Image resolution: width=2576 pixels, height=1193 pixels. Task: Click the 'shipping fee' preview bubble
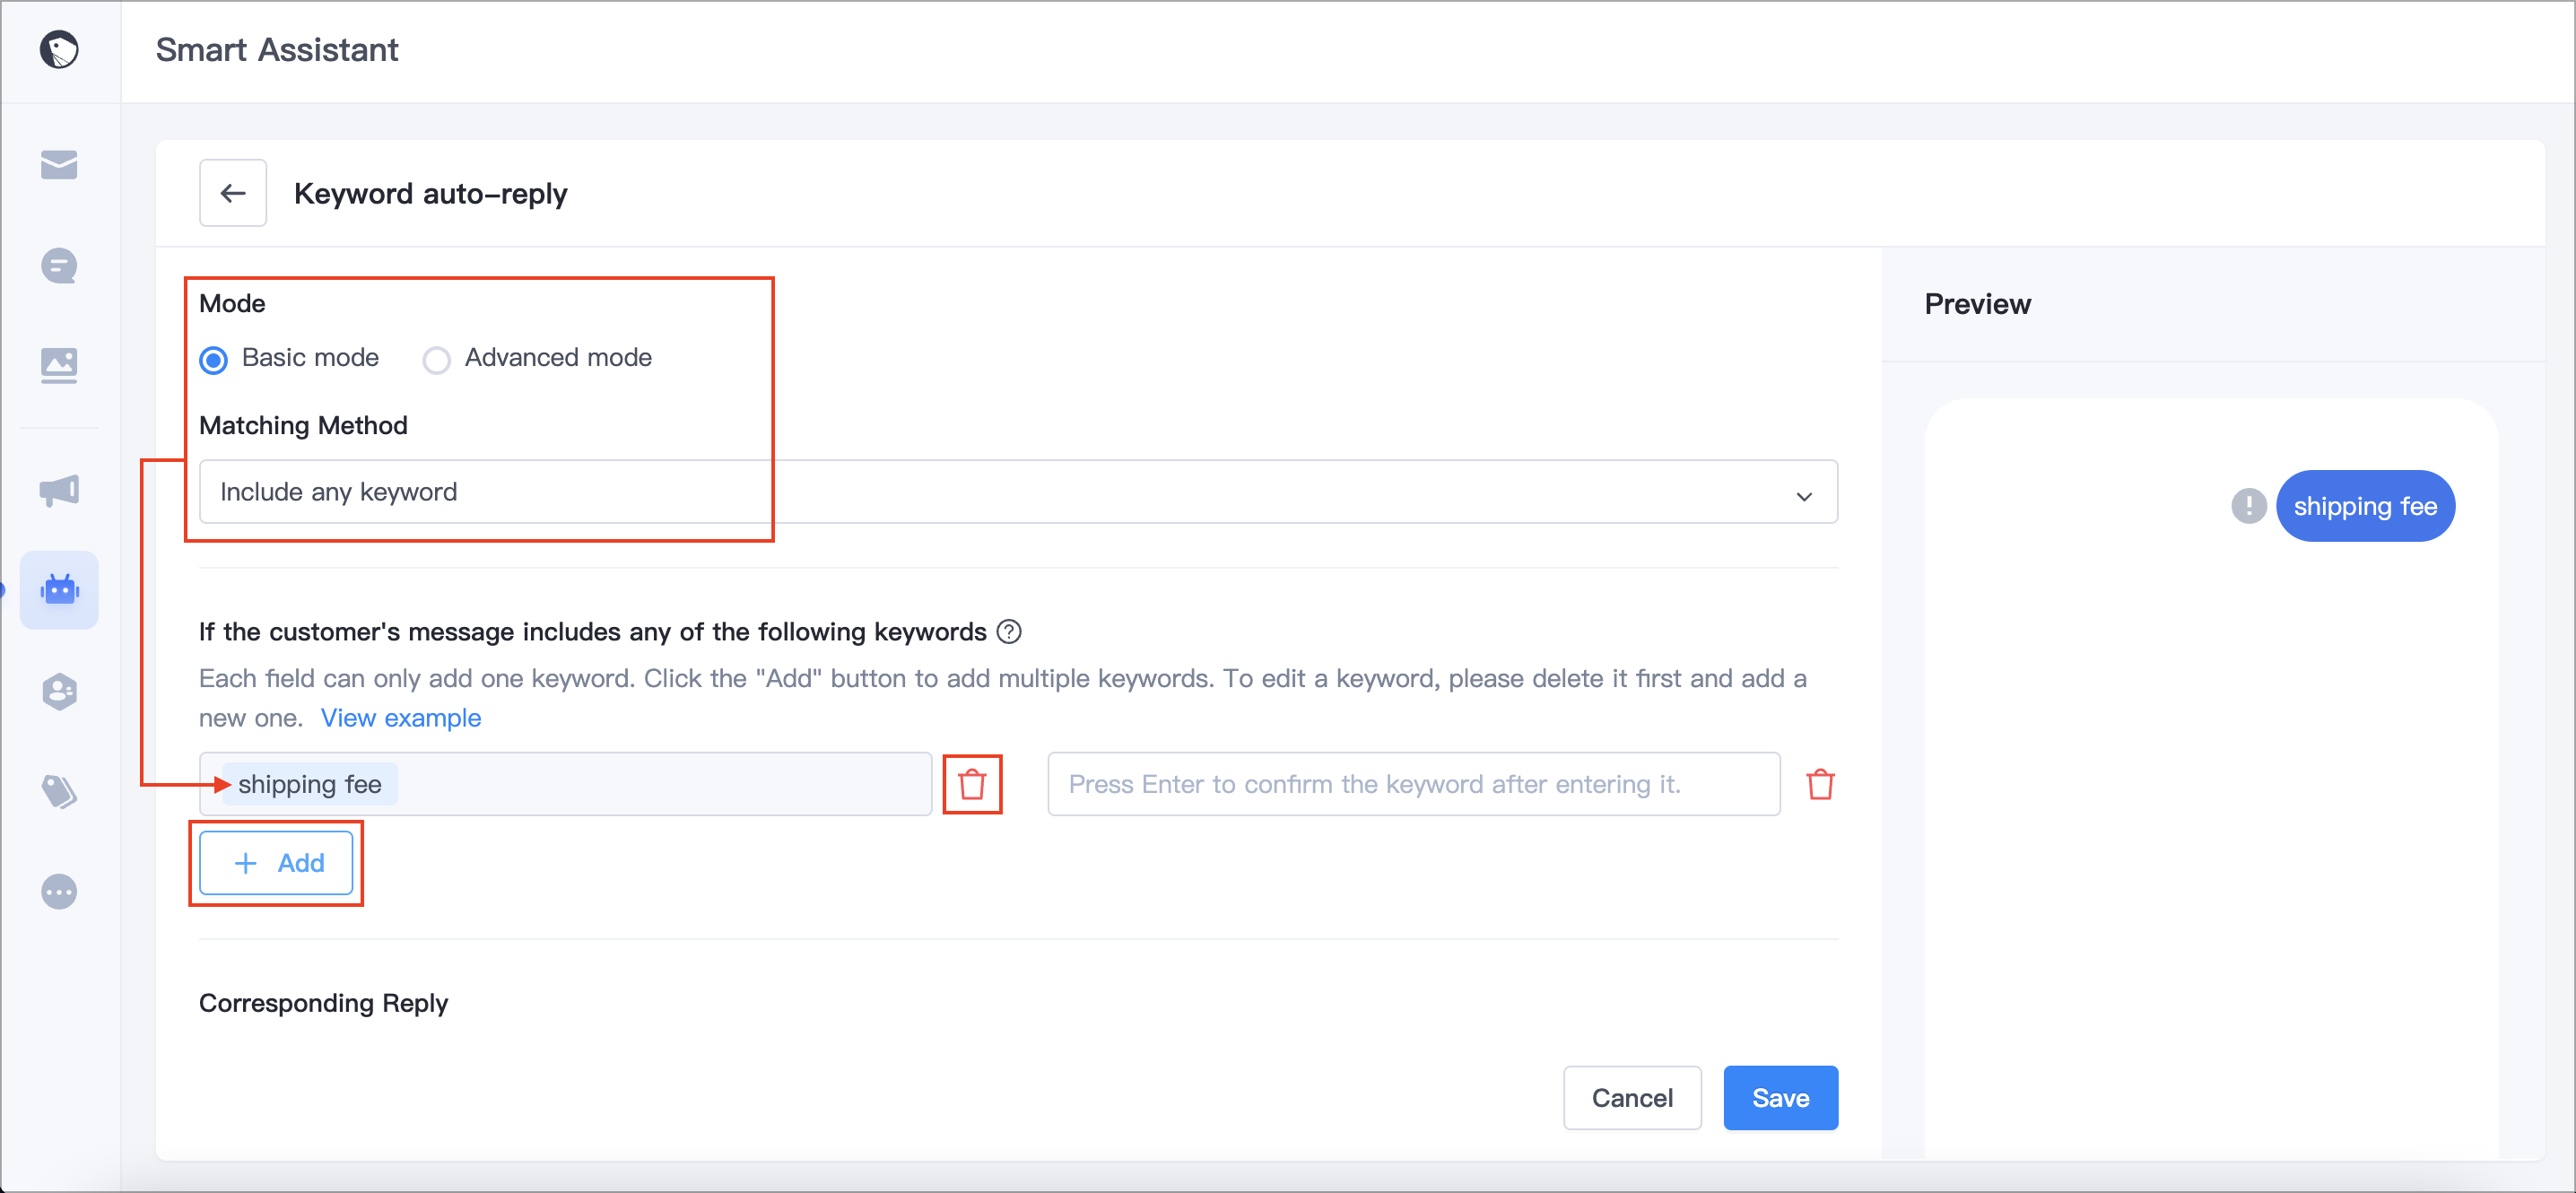coord(2365,506)
